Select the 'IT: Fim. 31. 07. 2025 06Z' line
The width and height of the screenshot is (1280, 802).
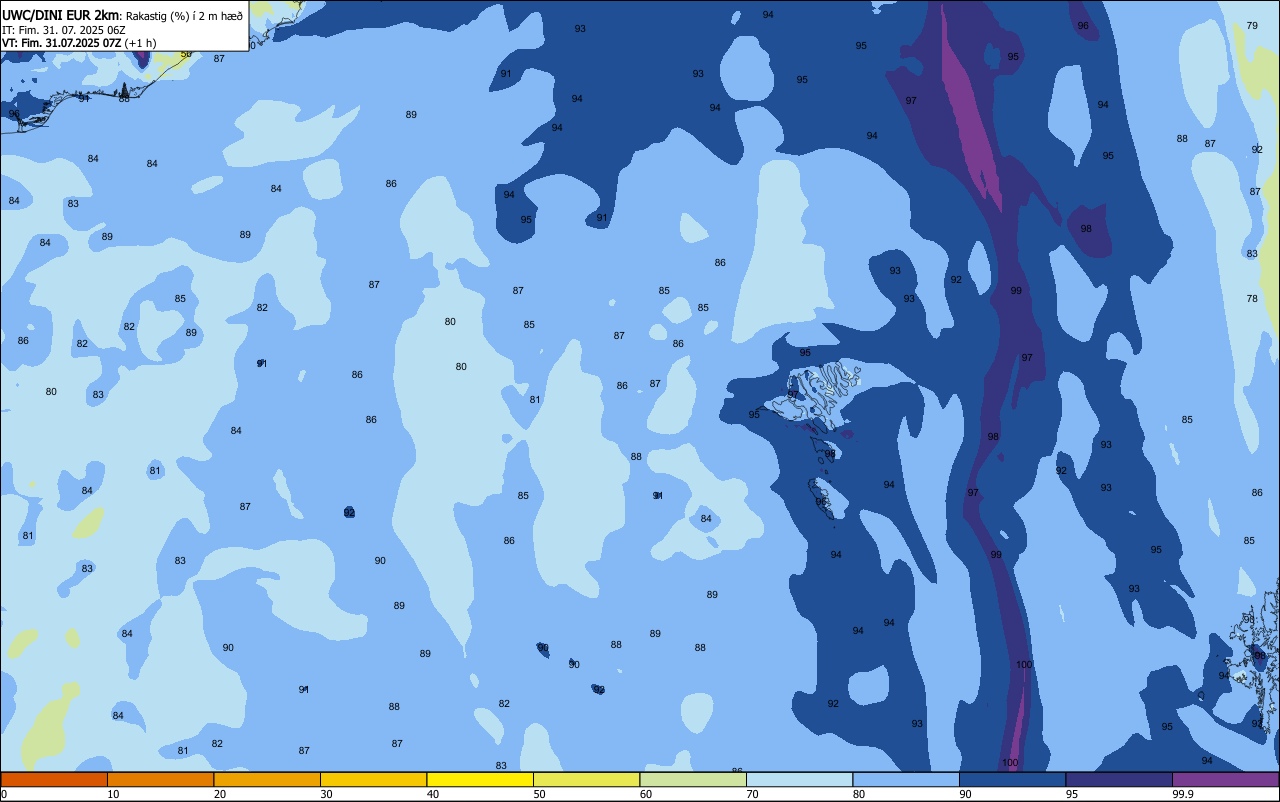64,30
